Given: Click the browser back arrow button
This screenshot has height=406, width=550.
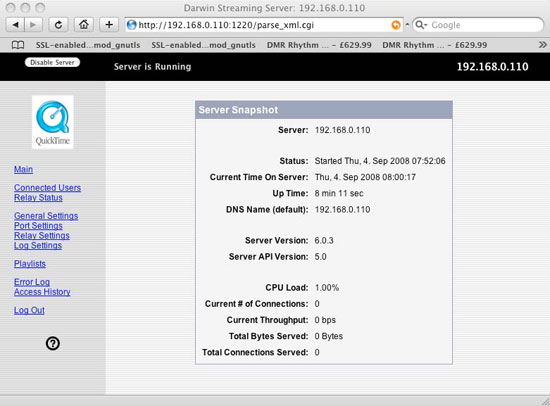Looking at the screenshot, I should coord(15,25).
